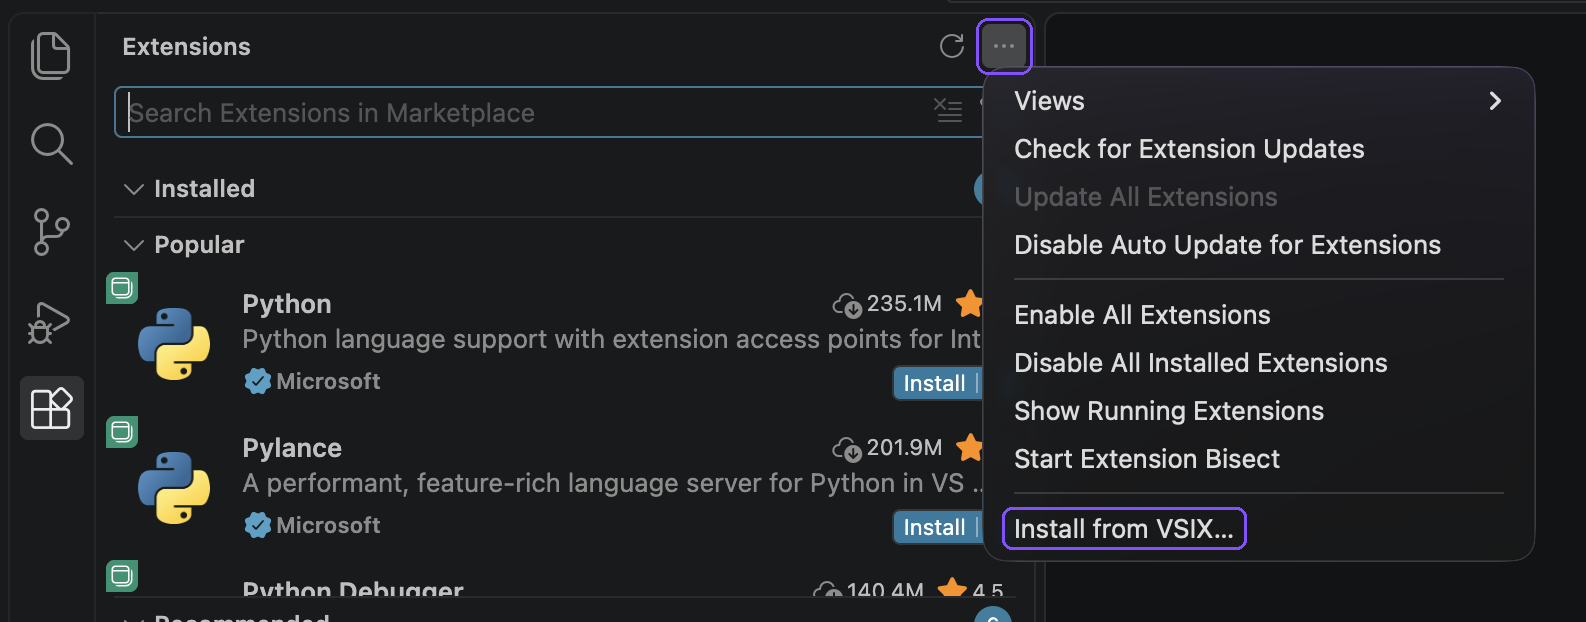Select Enable All Extensions
This screenshot has height=622, width=1586.
[x=1142, y=315]
